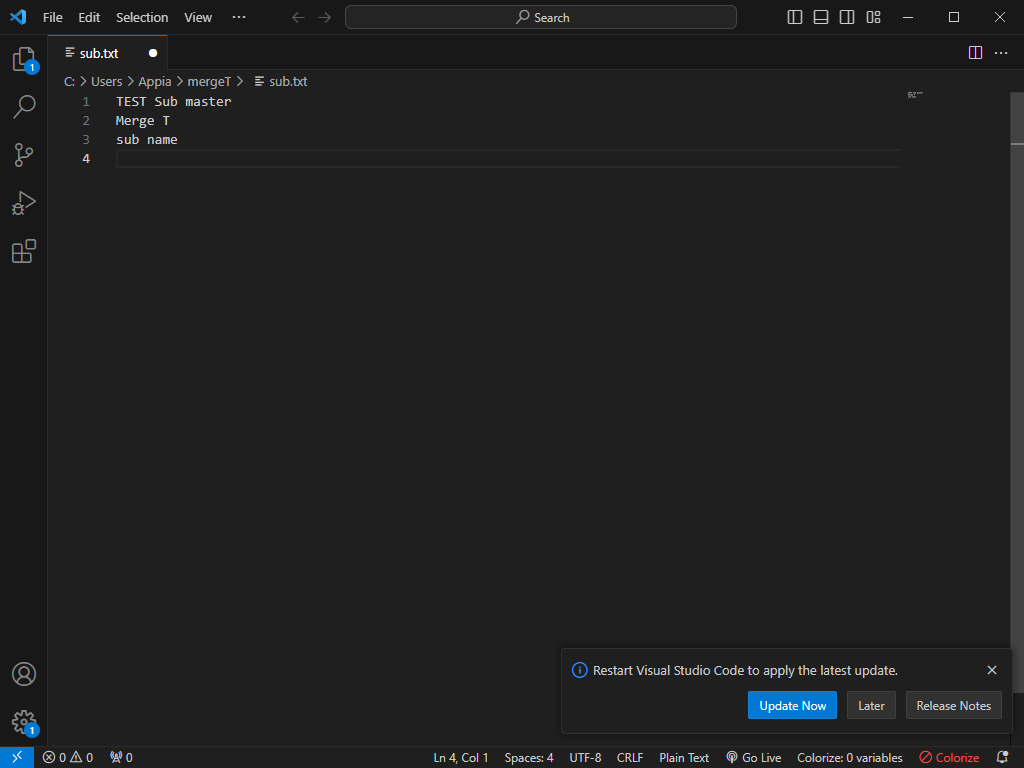The height and width of the screenshot is (768, 1024).
Task: Open the File menu
Action: pyautogui.click(x=53, y=18)
